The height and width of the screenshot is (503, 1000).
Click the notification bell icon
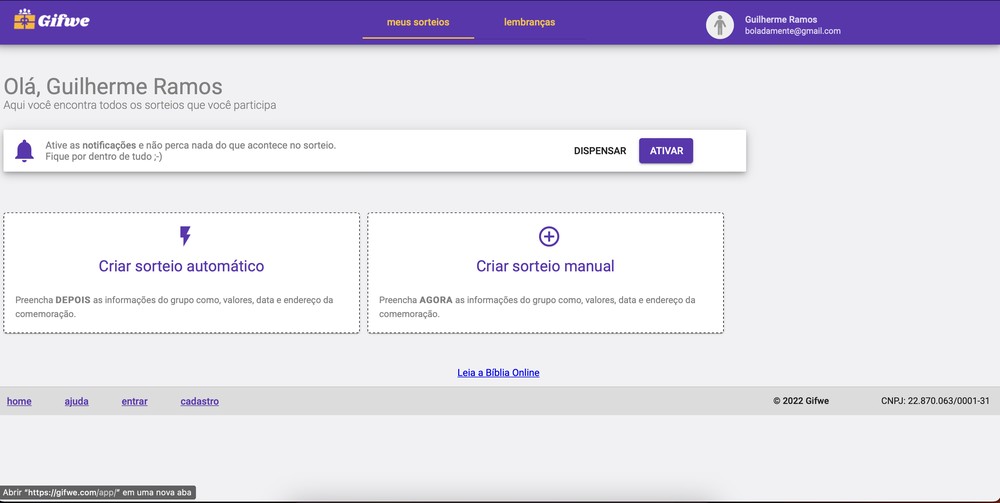pos(24,151)
